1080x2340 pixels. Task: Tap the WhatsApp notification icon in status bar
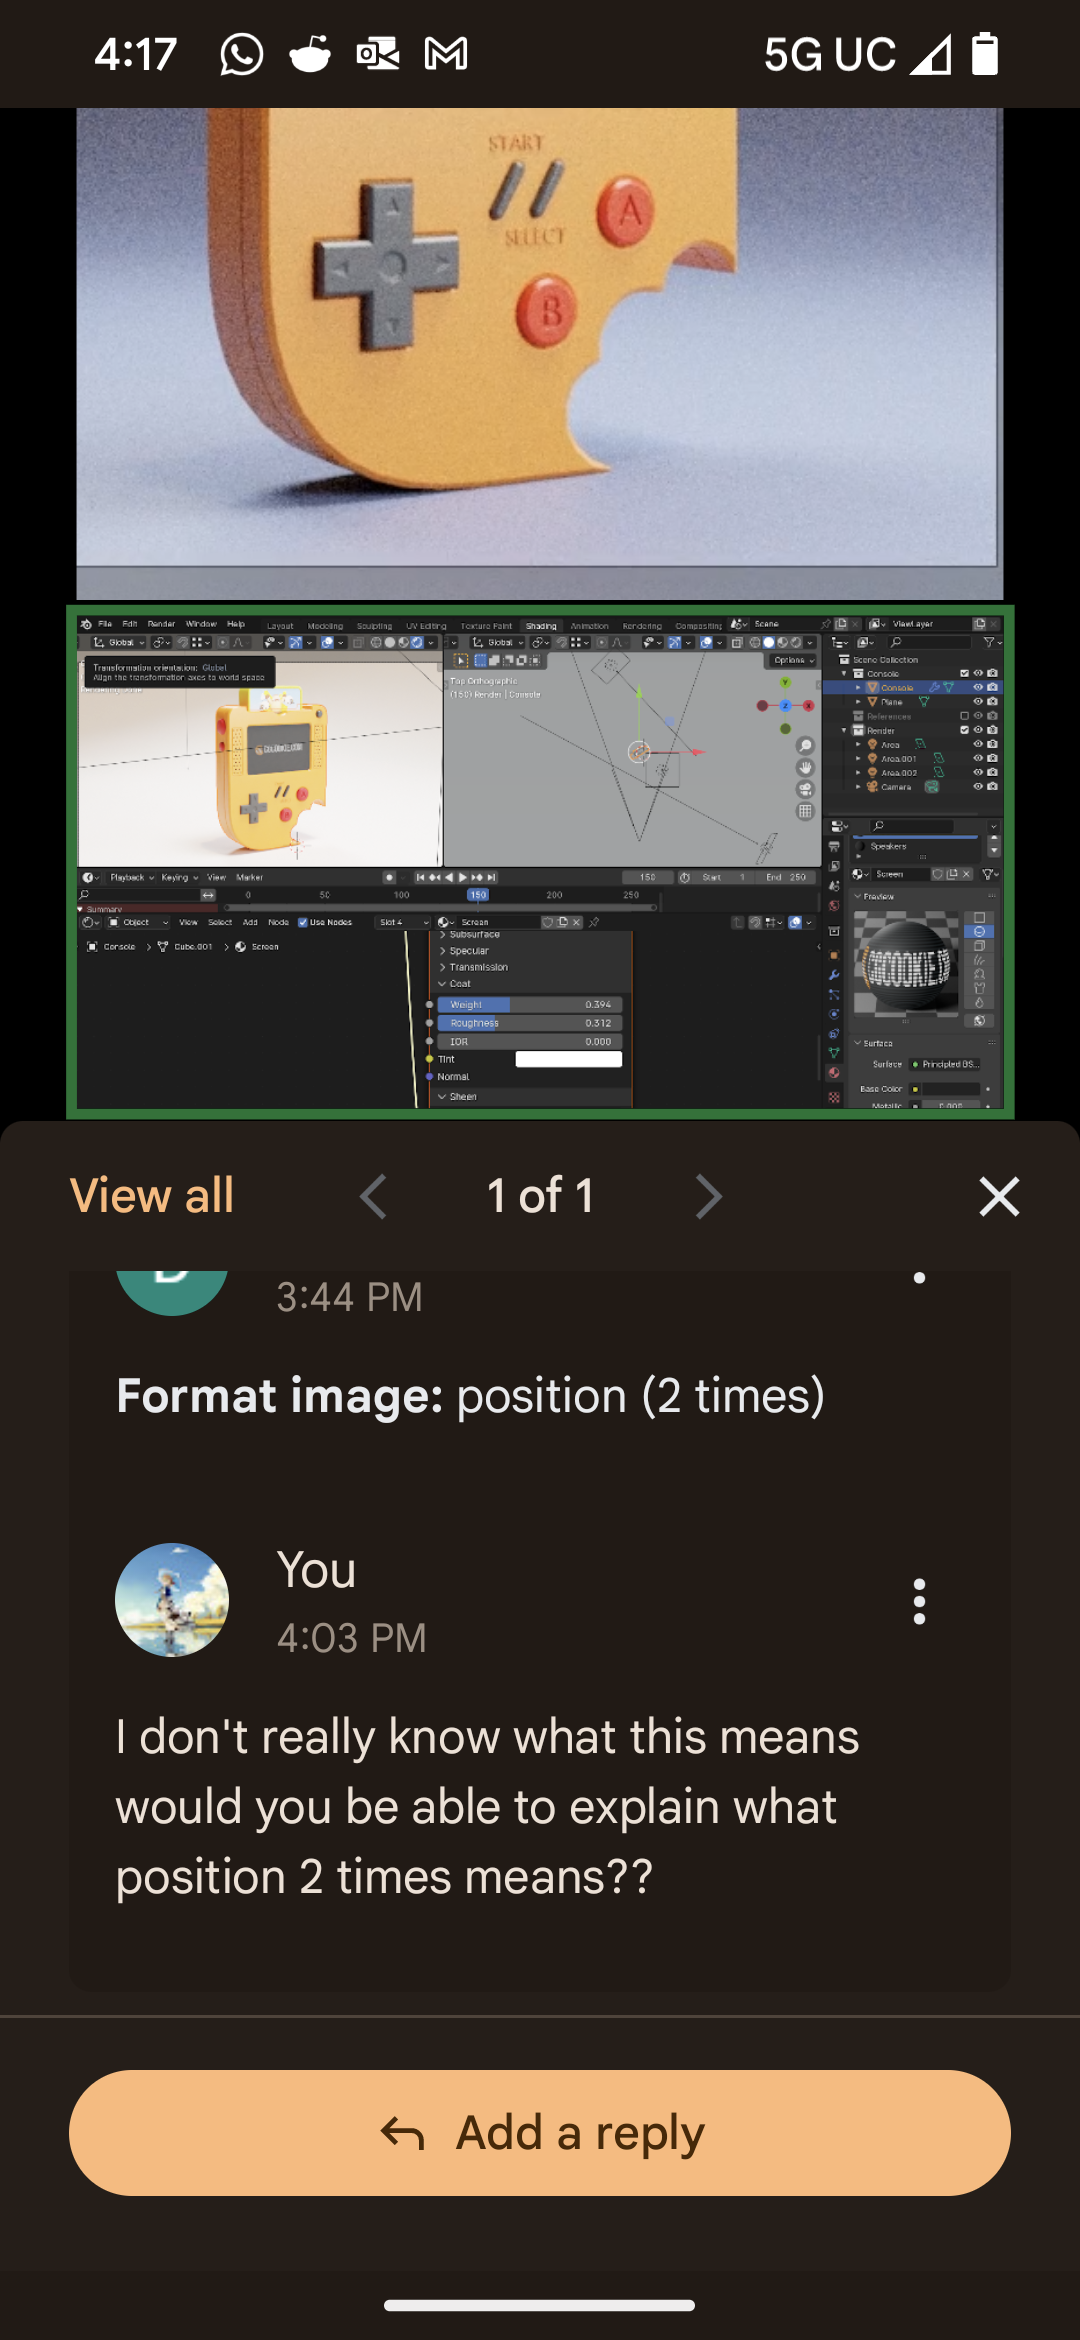[x=242, y=54]
